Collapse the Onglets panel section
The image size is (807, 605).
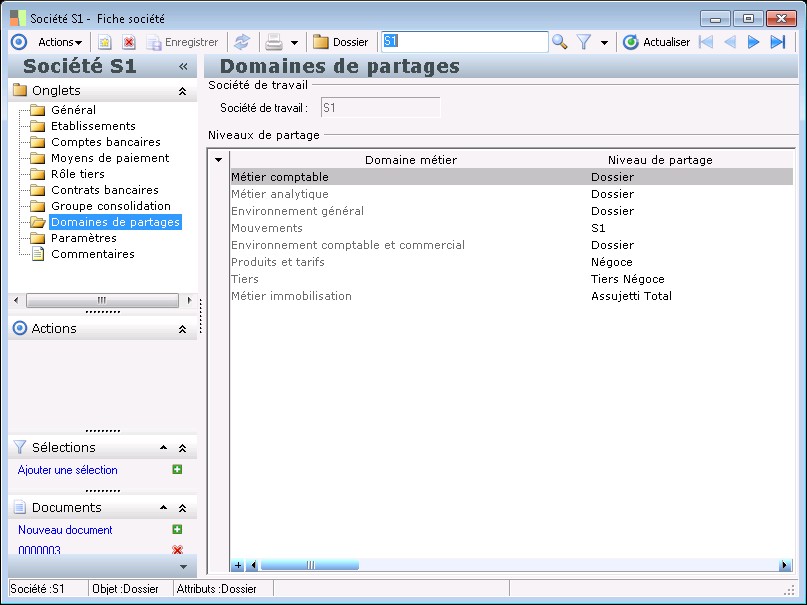tap(182, 91)
